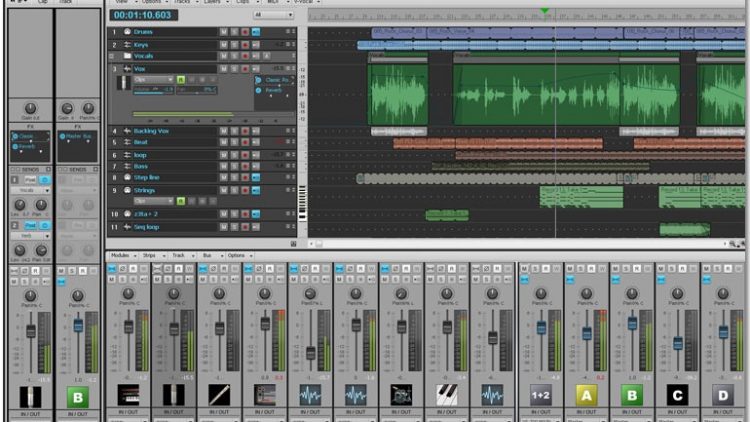The height and width of the screenshot is (422, 750).
Task: Expand IN / OUT on the D bus strip
Action: click(723, 412)
